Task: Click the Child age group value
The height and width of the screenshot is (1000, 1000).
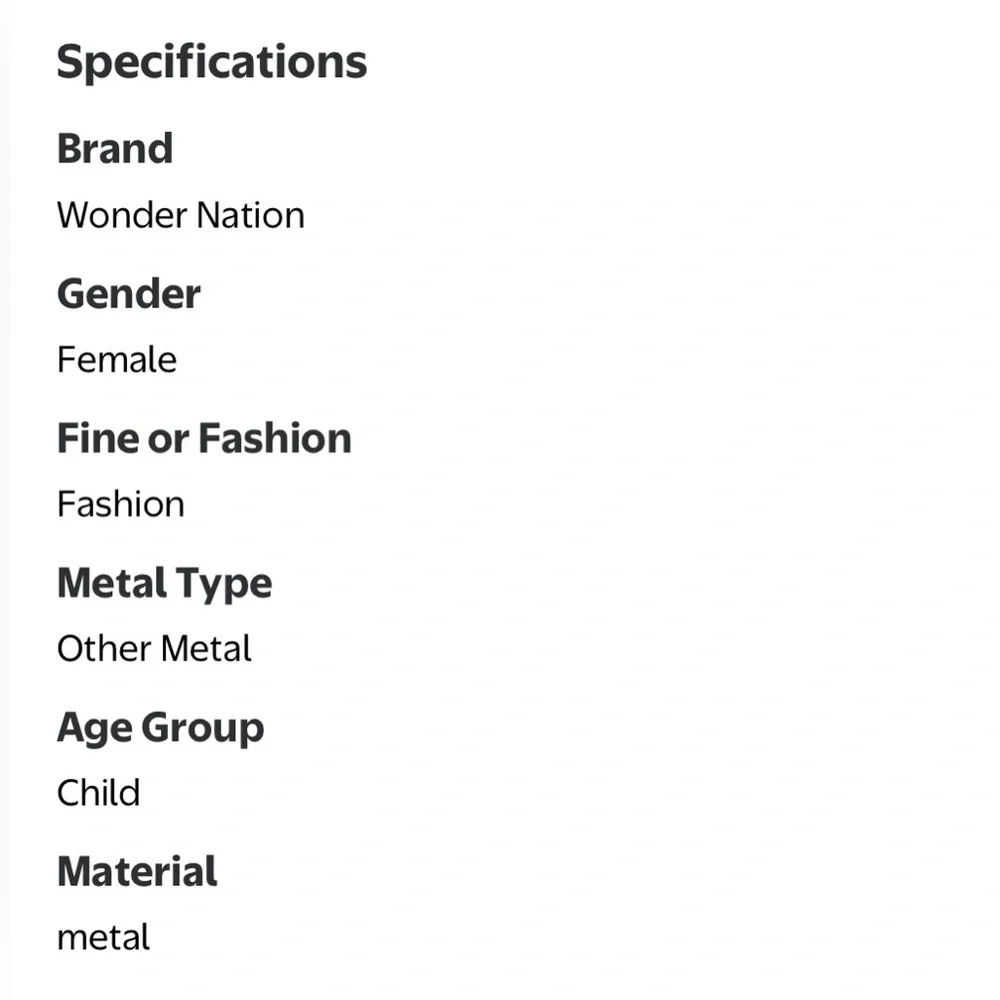Action: click(98, 793)
